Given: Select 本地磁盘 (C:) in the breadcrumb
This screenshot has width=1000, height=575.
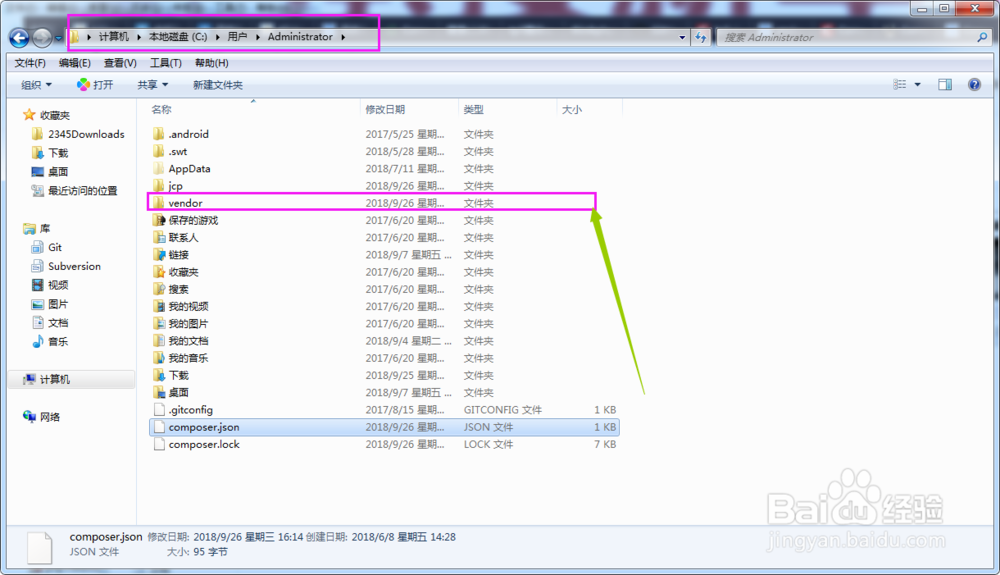Looking at the screenshot, I should pyautogui.click(x=178, y=37).
